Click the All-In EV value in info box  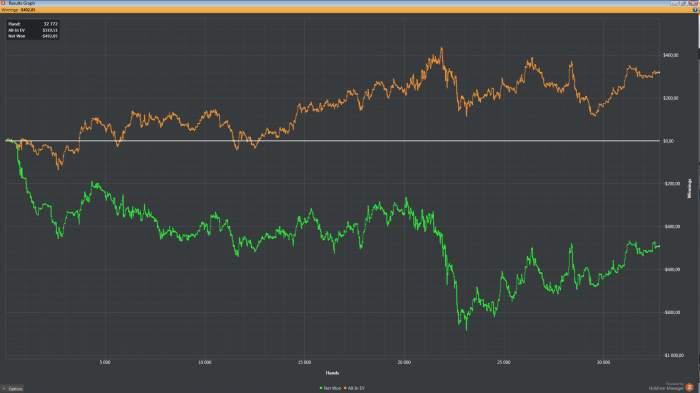[x=50, y=30]
